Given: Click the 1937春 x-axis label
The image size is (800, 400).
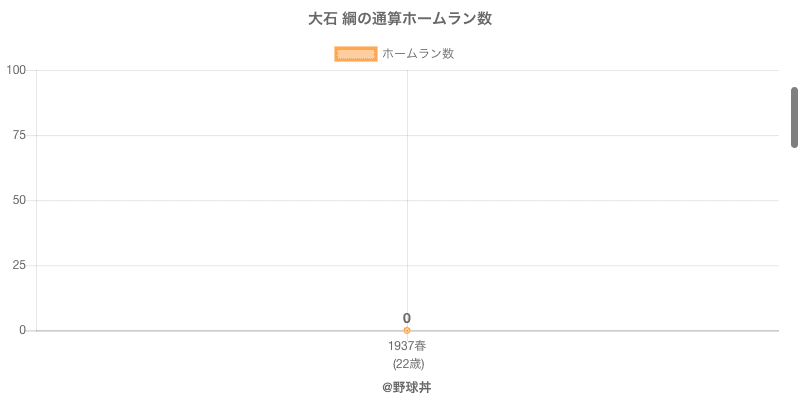Looking at the screenshot, I should [x=407, y=346].
